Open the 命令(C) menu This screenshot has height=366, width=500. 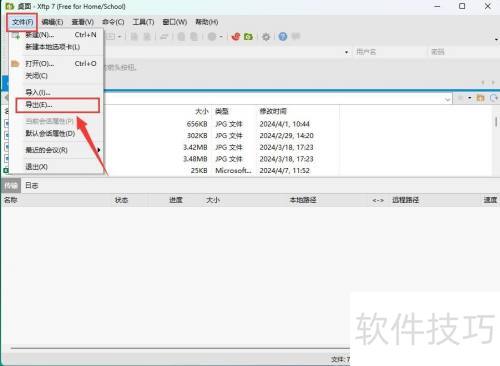click(x=113, y=22)
